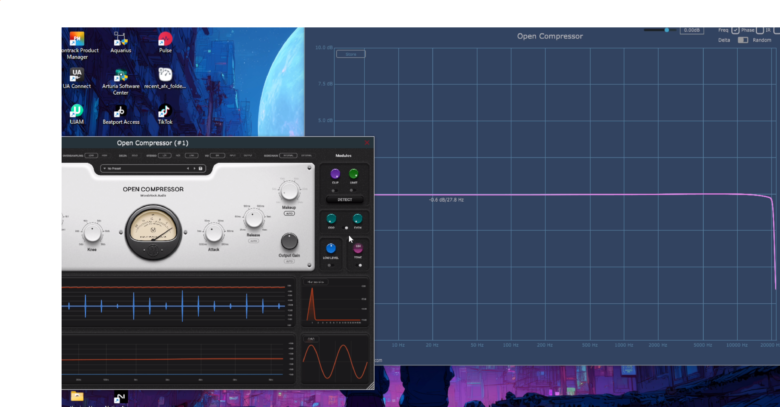
Task: Enable the Freq checkbox
Action: (x=736, y=30)
